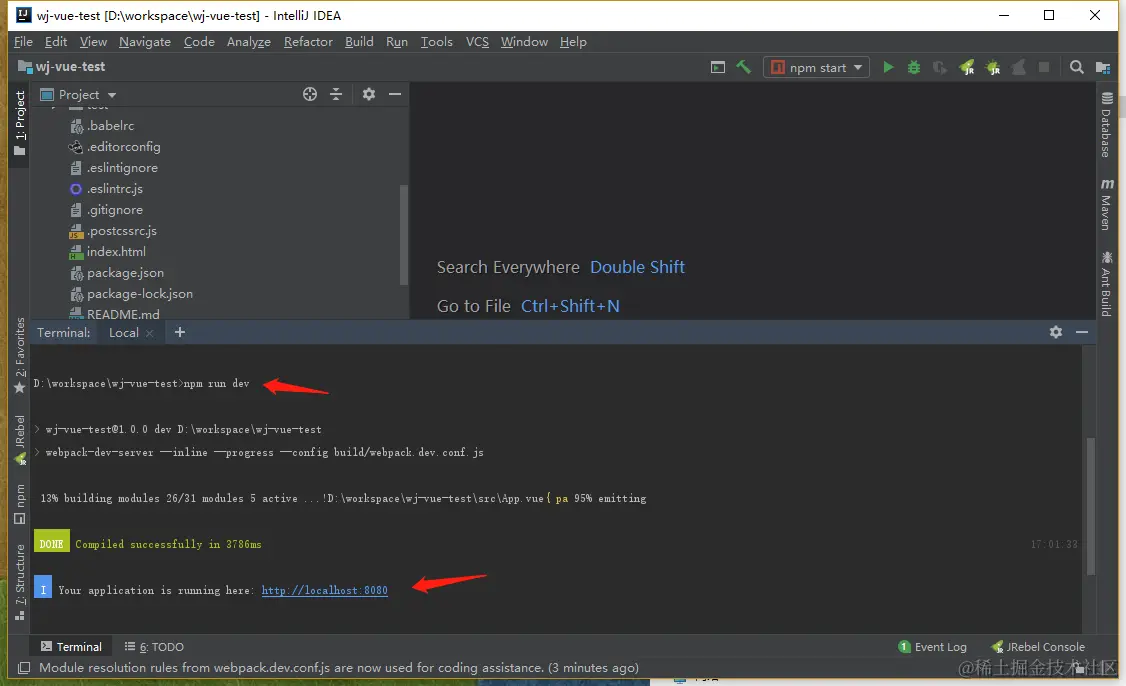Open the Refactor menu
Screen dimensions: 1126x686
308,42
